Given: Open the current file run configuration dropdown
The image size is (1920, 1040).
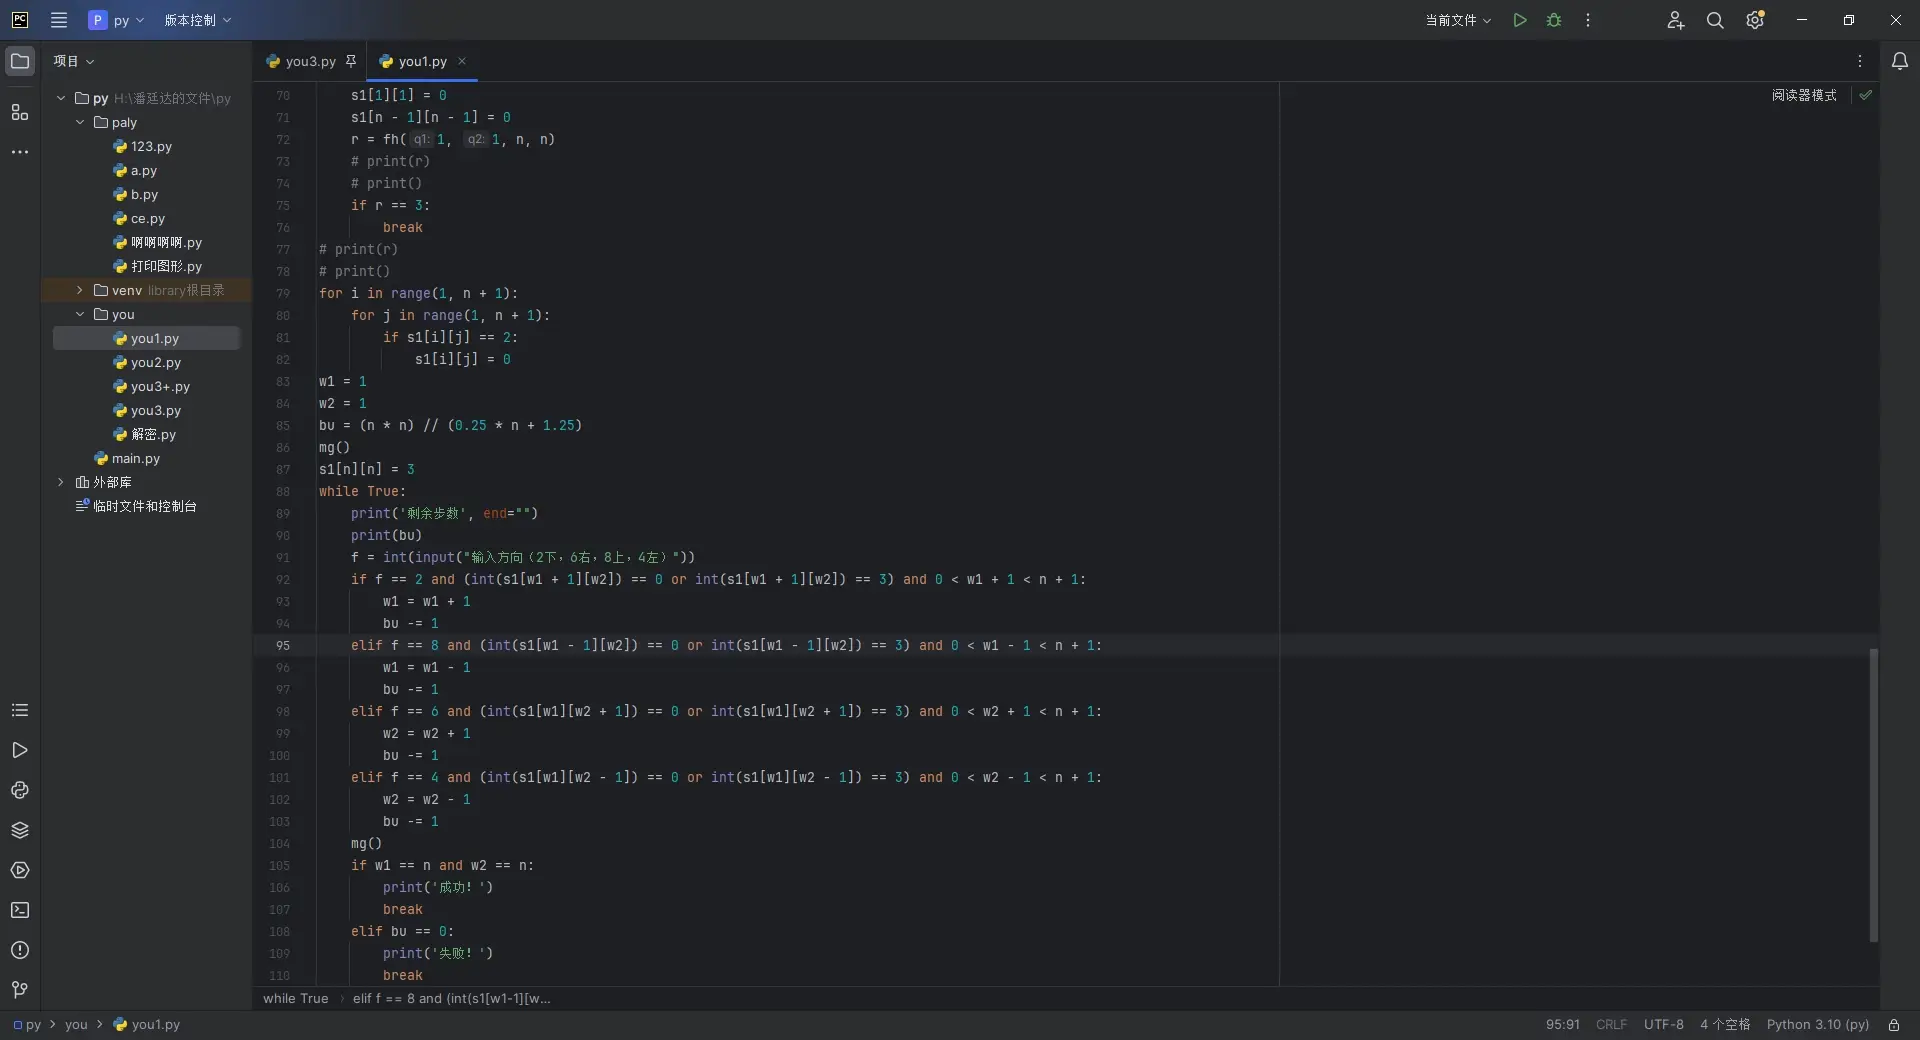Looking at the screenshot, I should 1458,20.
